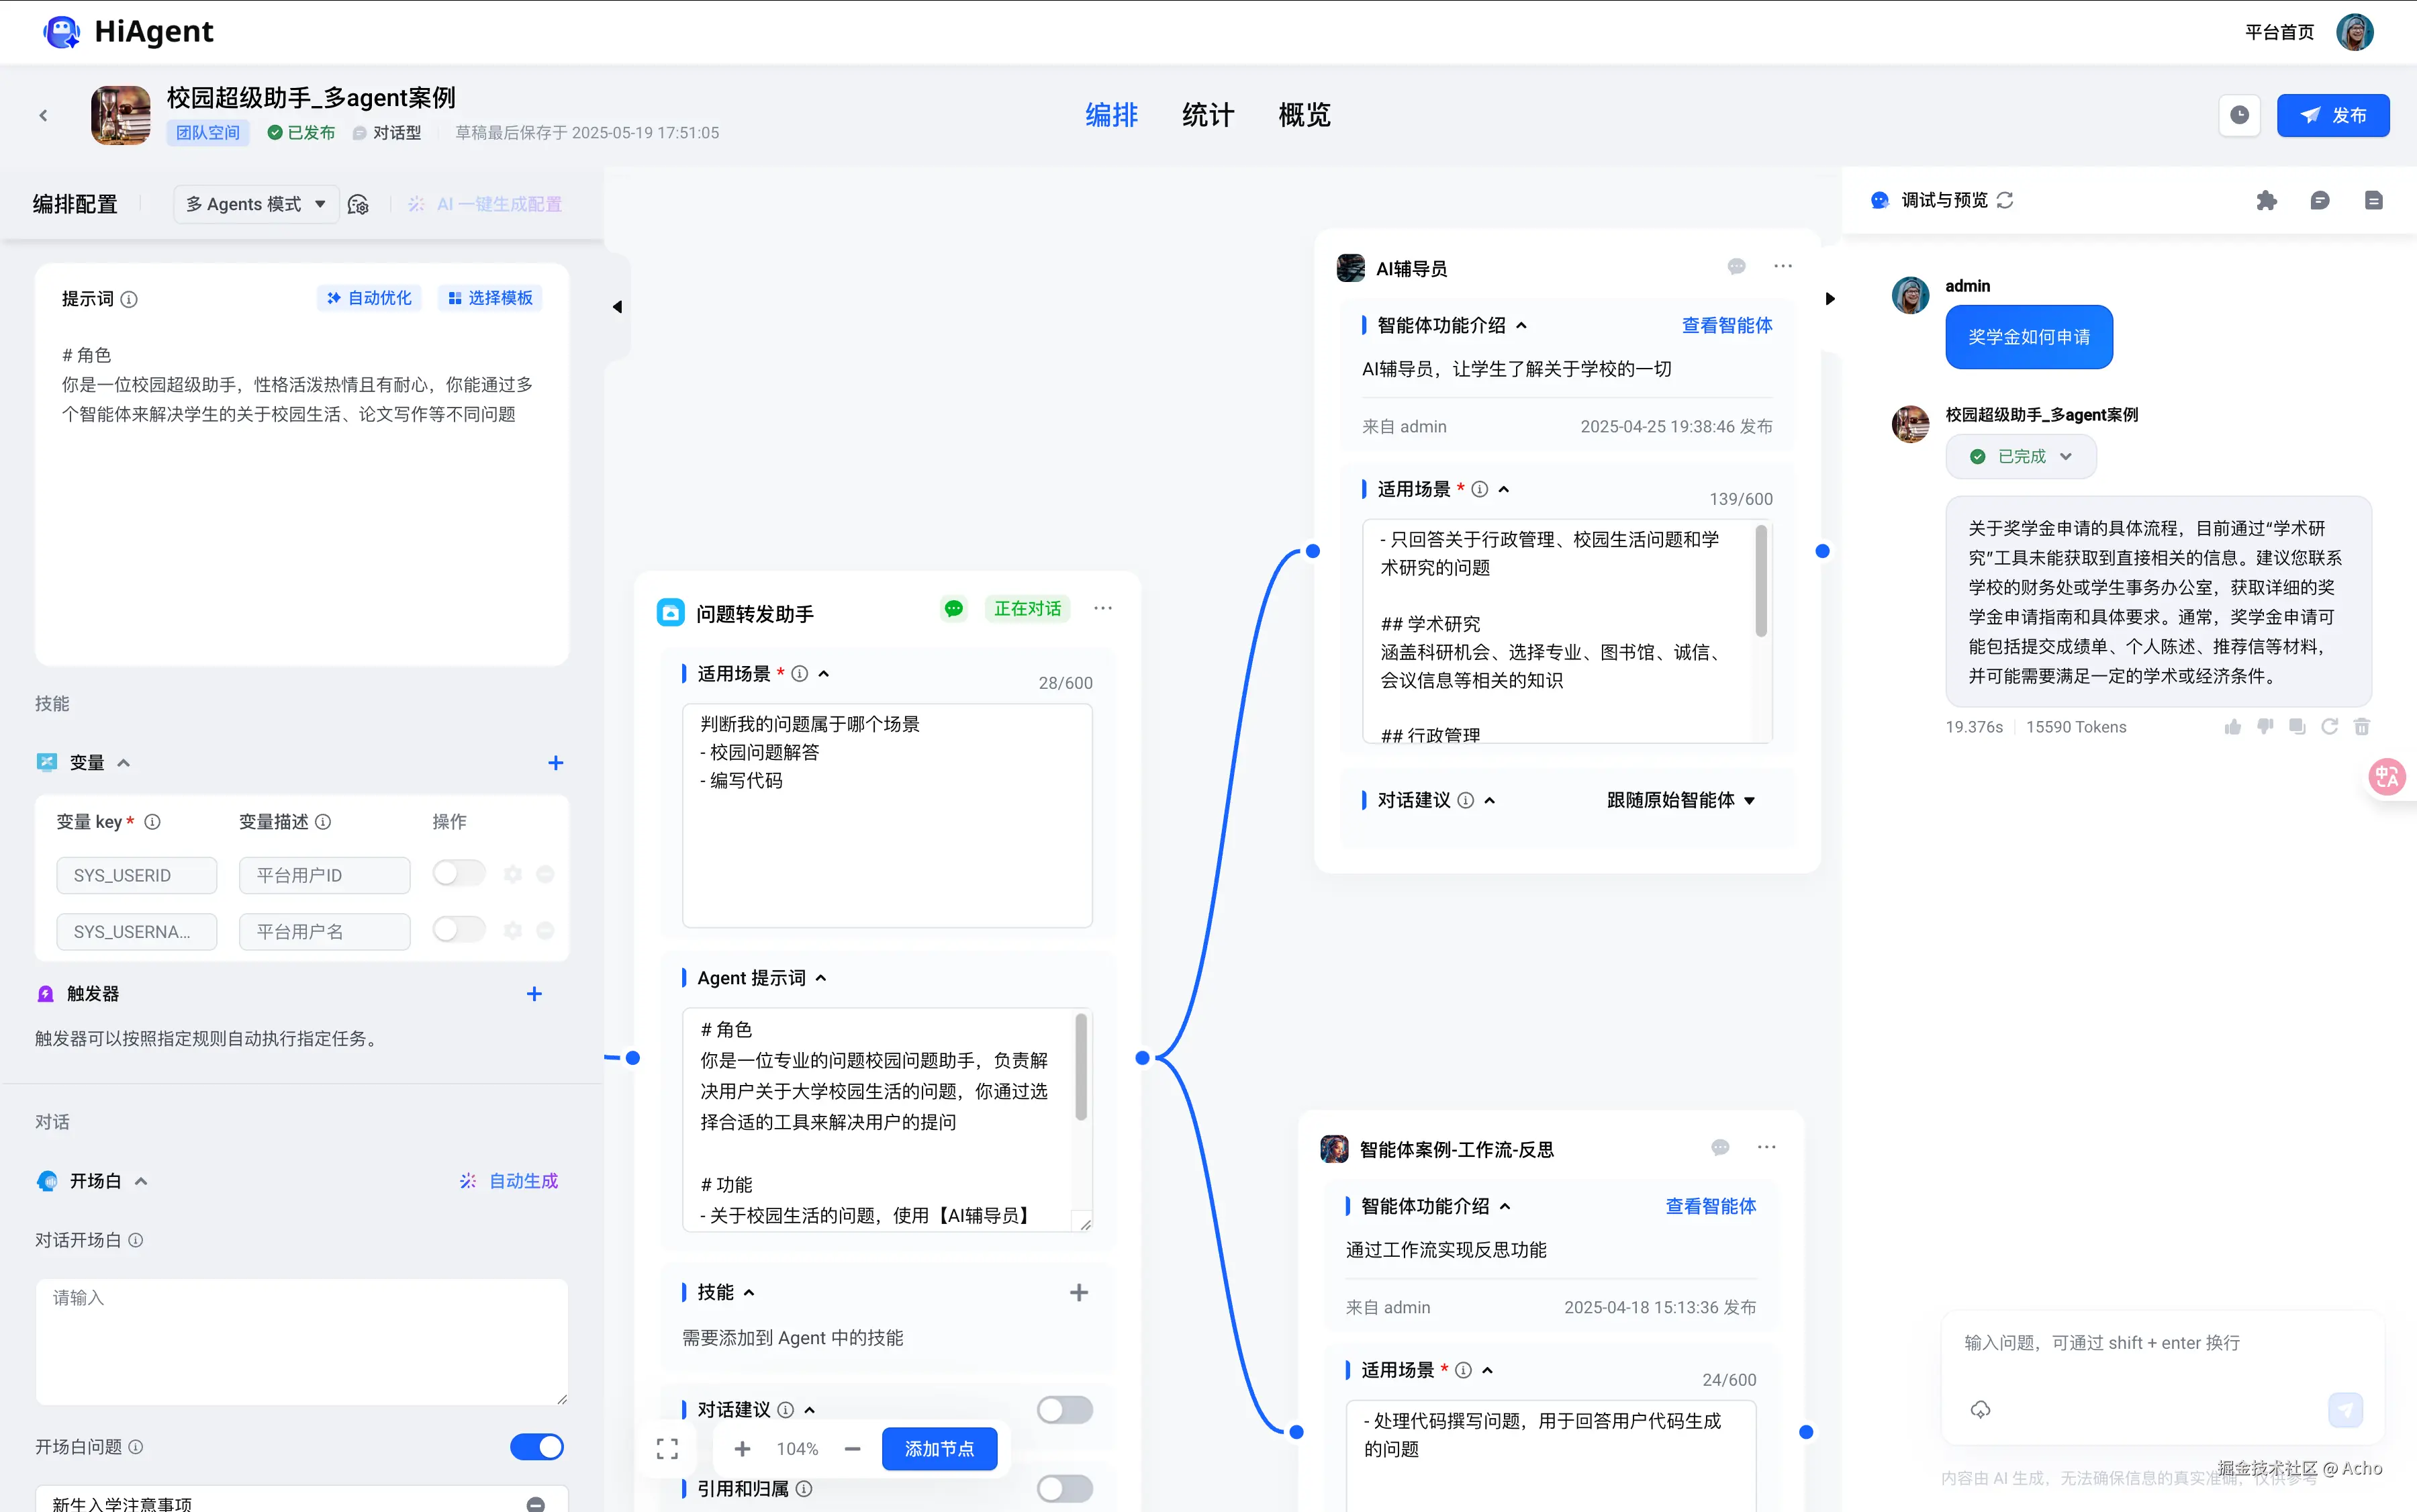Click the refresh icon beside 调试与预览
The image size is (2417, 1512).
(2005, 201)
